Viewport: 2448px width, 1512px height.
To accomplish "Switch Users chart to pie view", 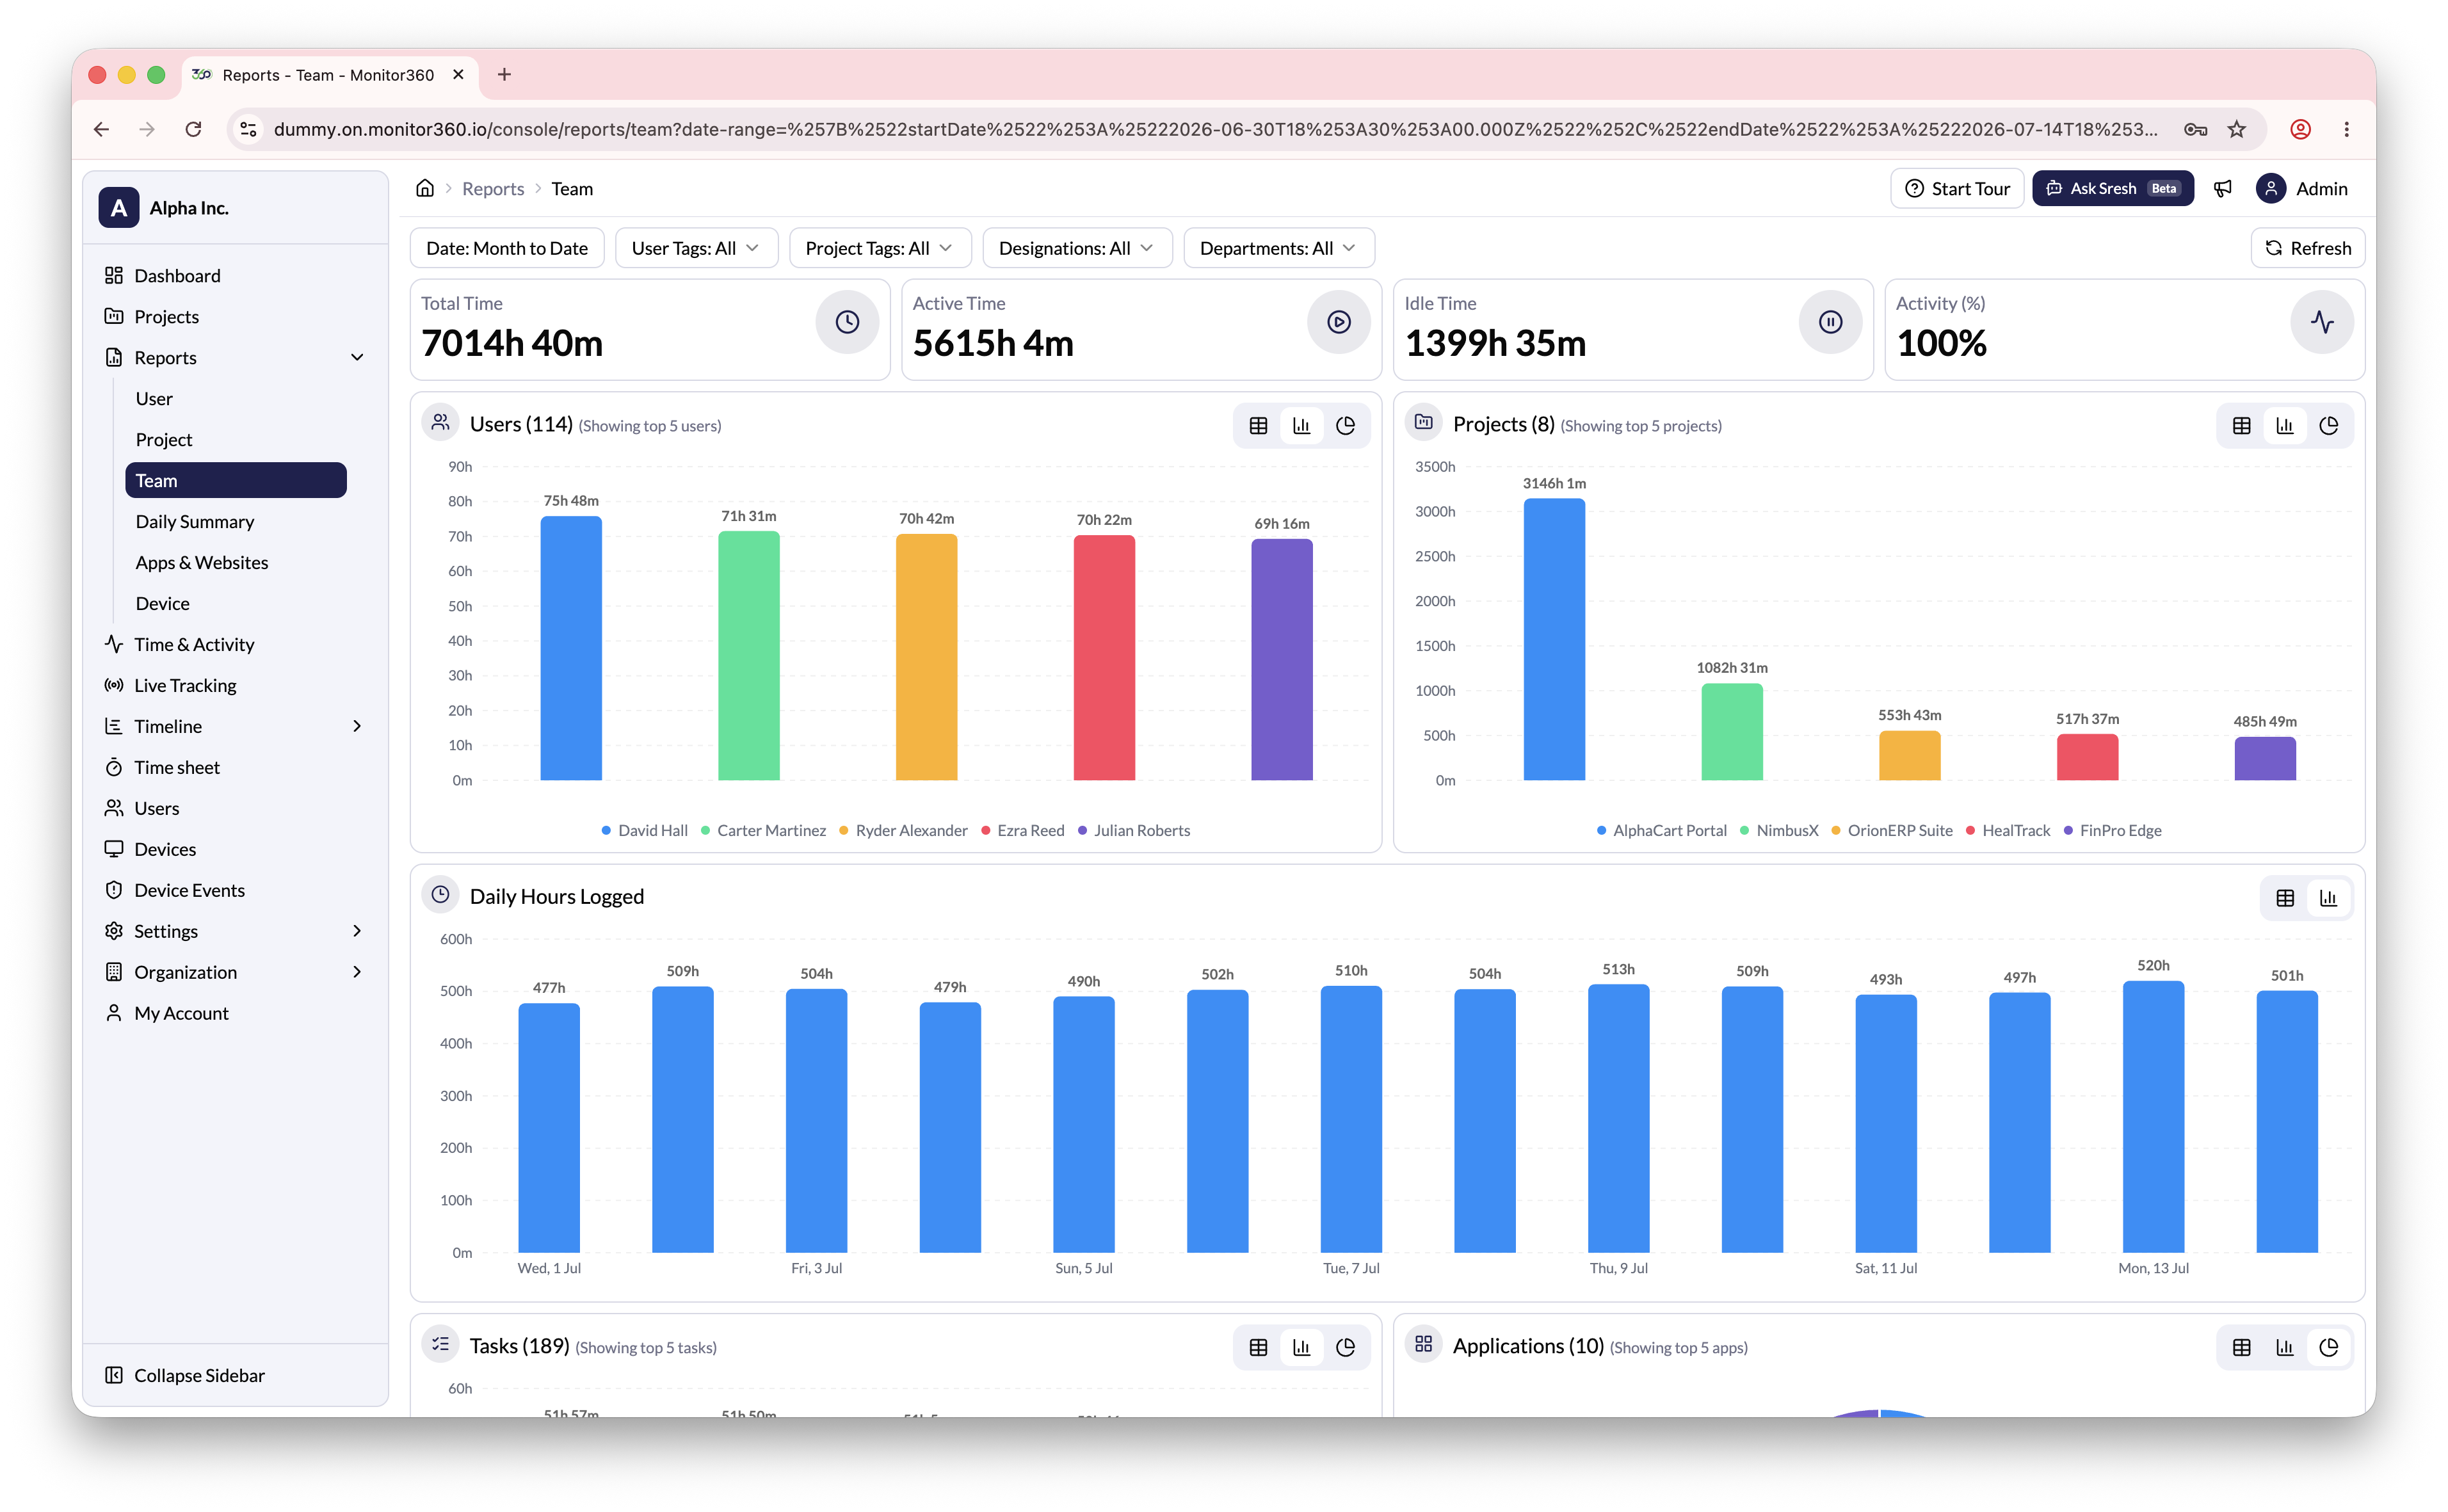I will pyautogui.click(x=1345, y=426).
